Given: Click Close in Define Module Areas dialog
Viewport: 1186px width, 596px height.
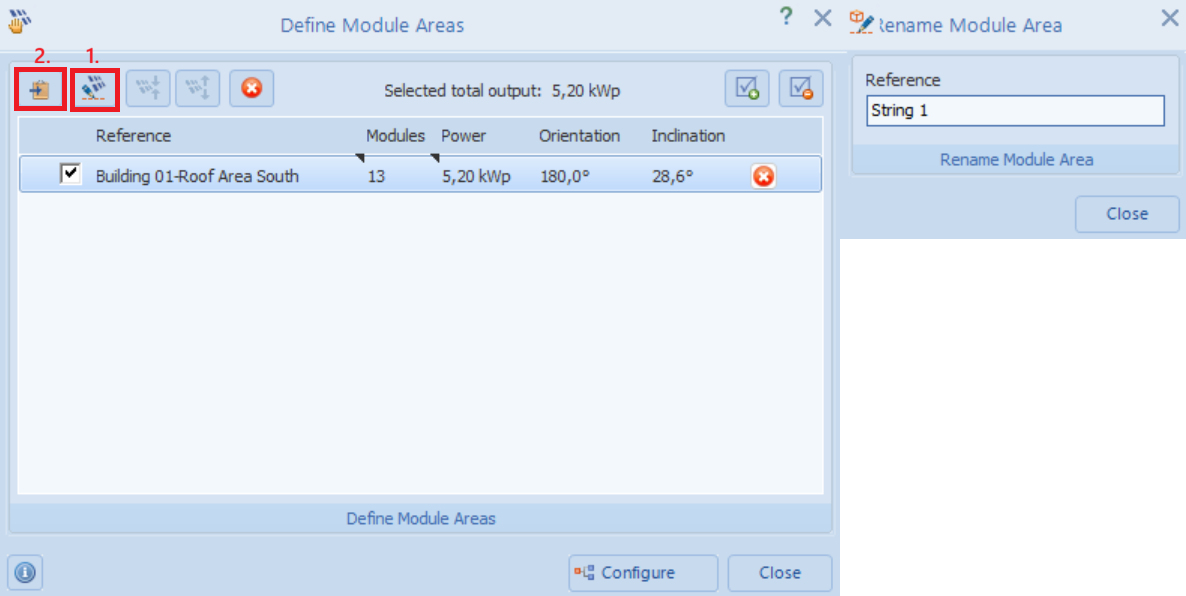Looking at the screenshot, I should pyautogui.click(x=779, y=573).
